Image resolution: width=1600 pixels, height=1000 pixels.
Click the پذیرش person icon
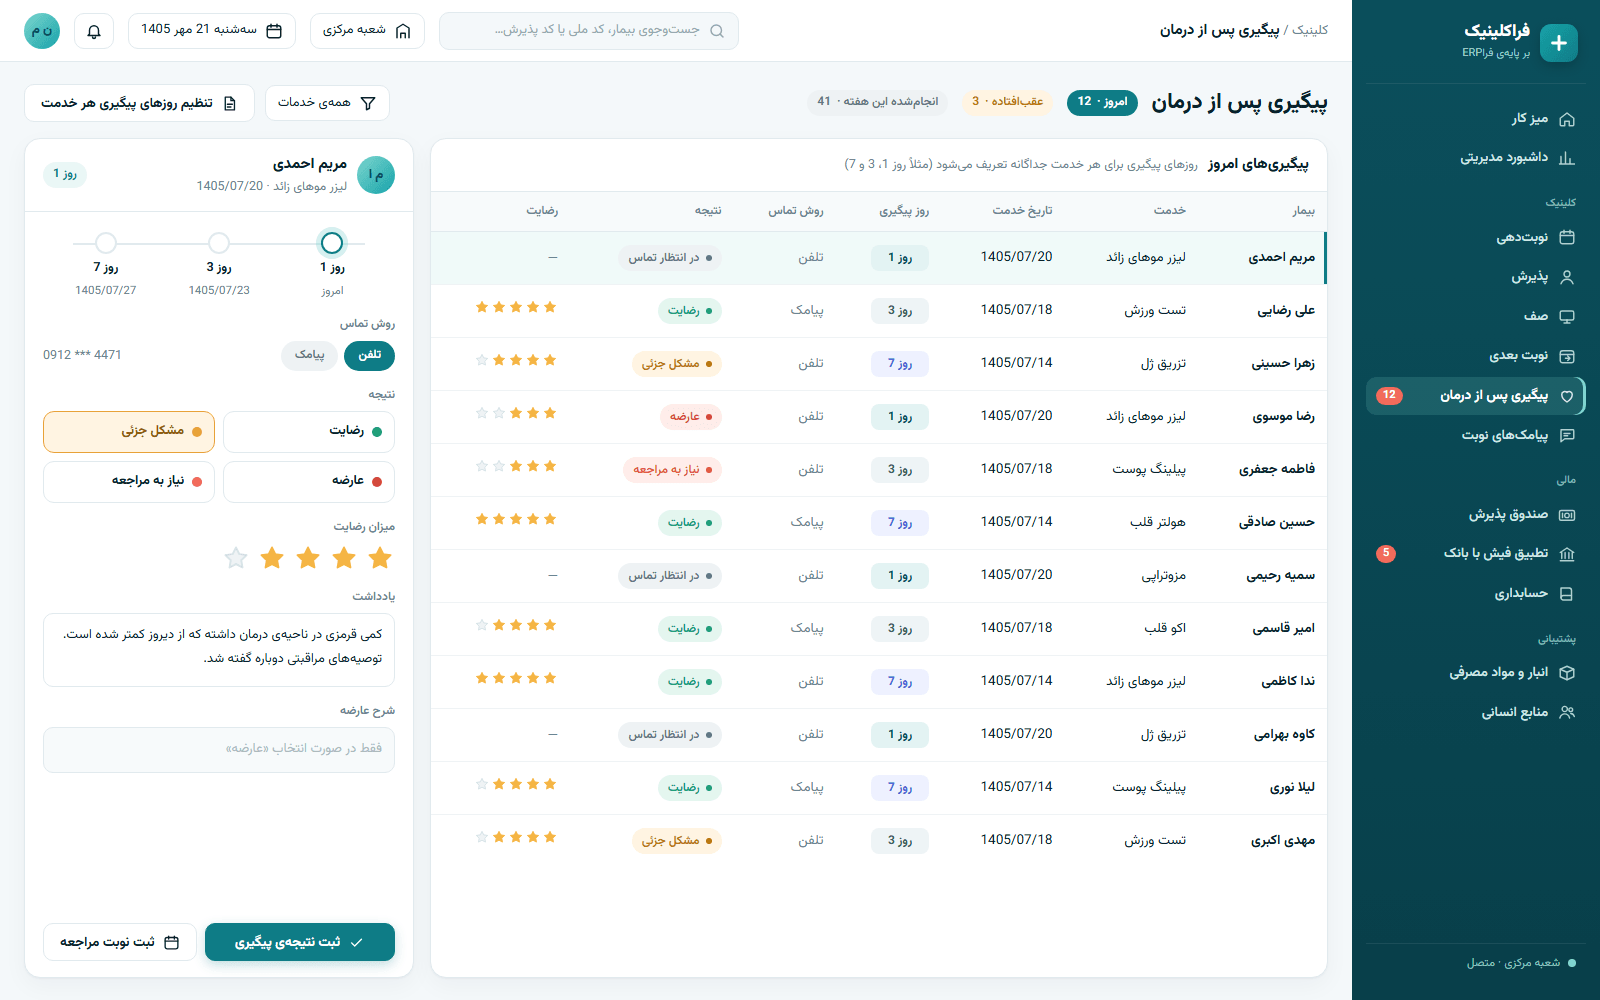tap(1567, 277)
